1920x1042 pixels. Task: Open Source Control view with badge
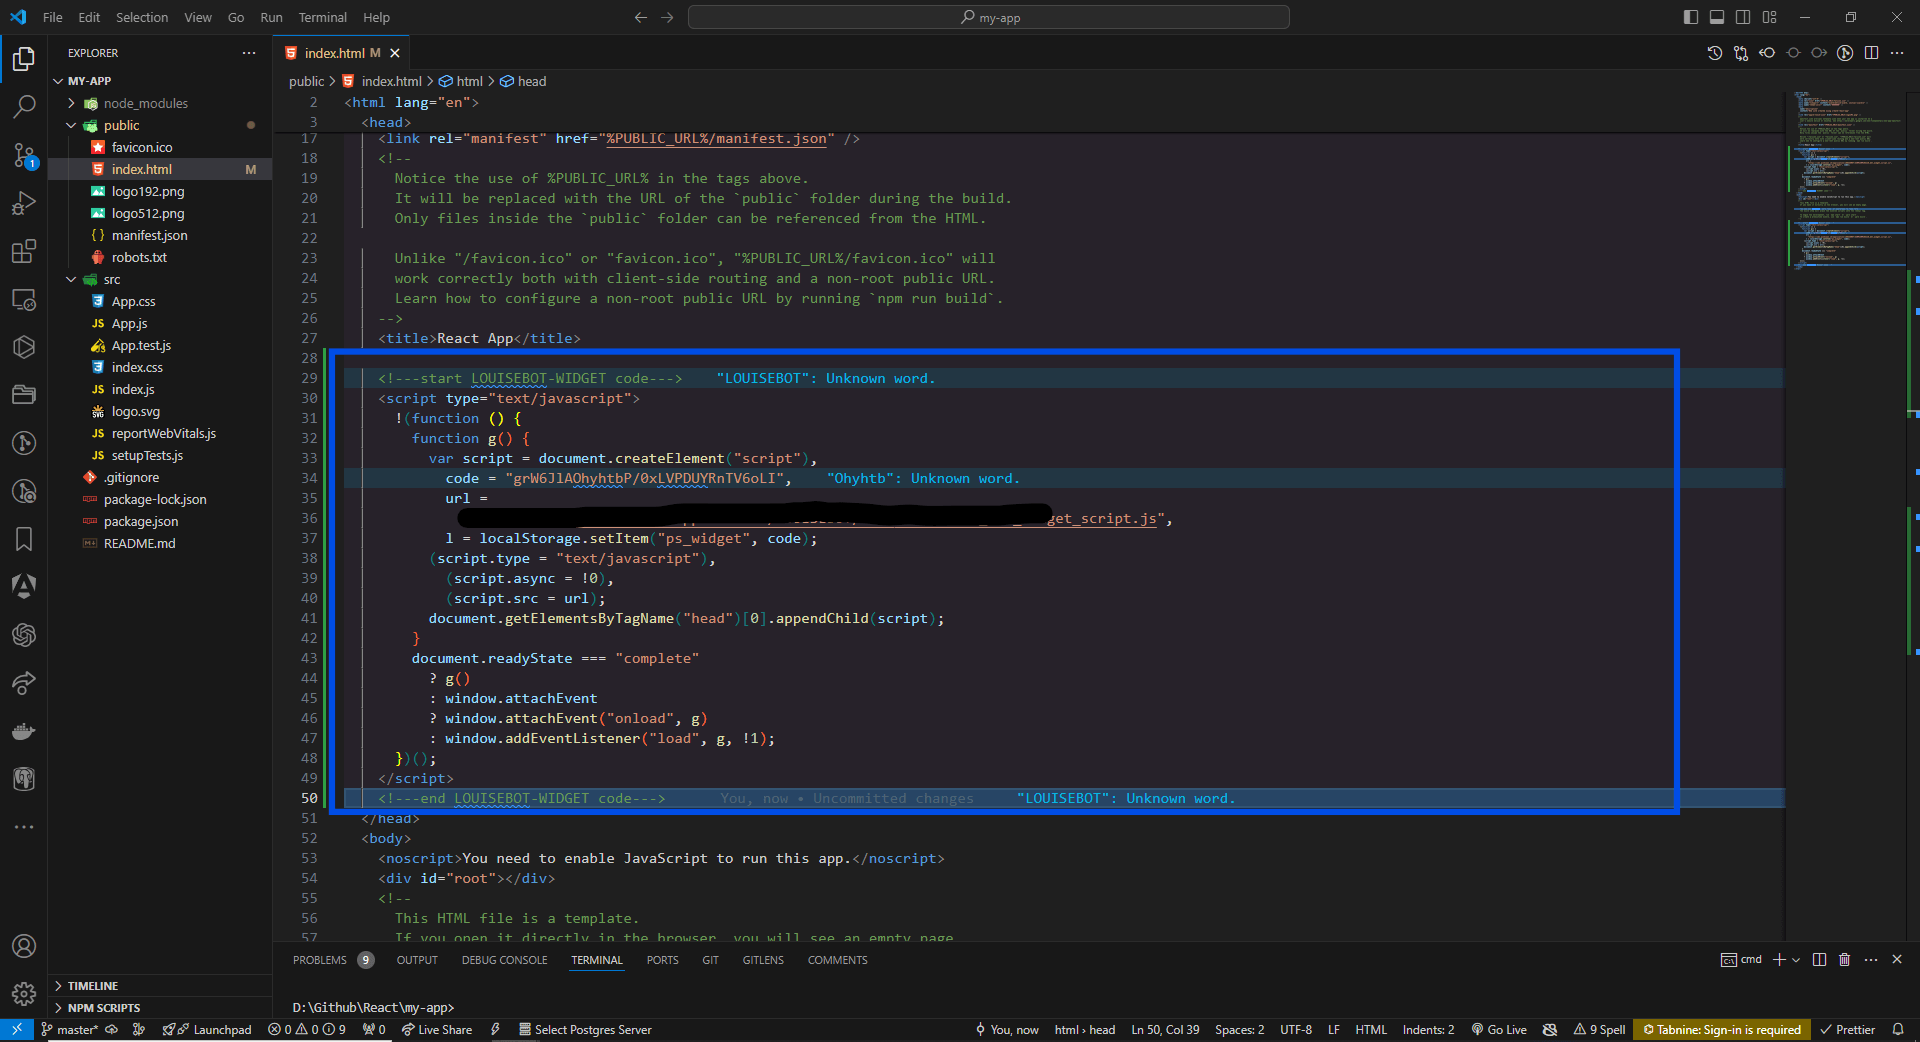coord(24,155)
